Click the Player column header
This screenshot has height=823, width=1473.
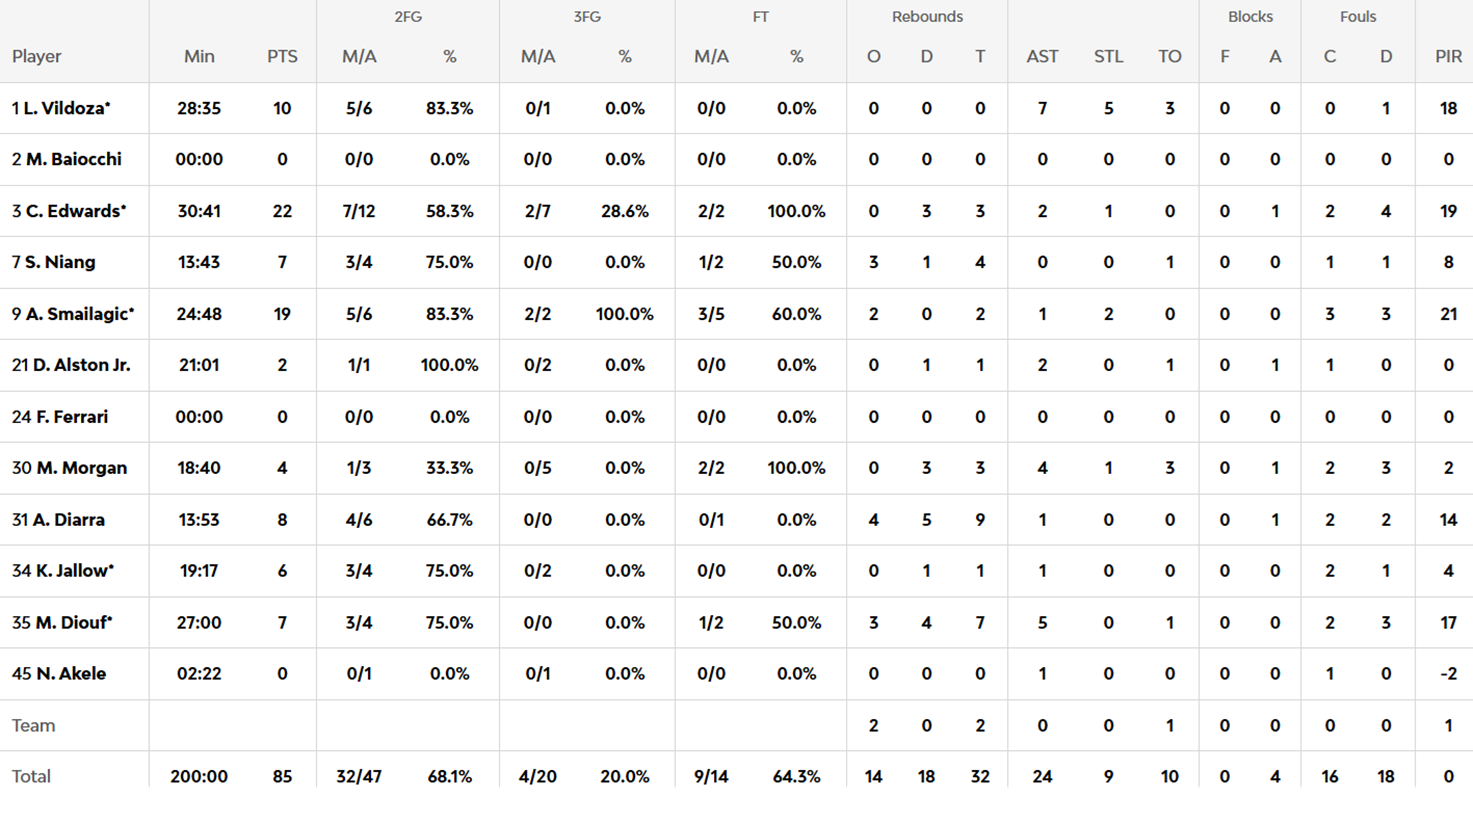(x=37, y=57)
